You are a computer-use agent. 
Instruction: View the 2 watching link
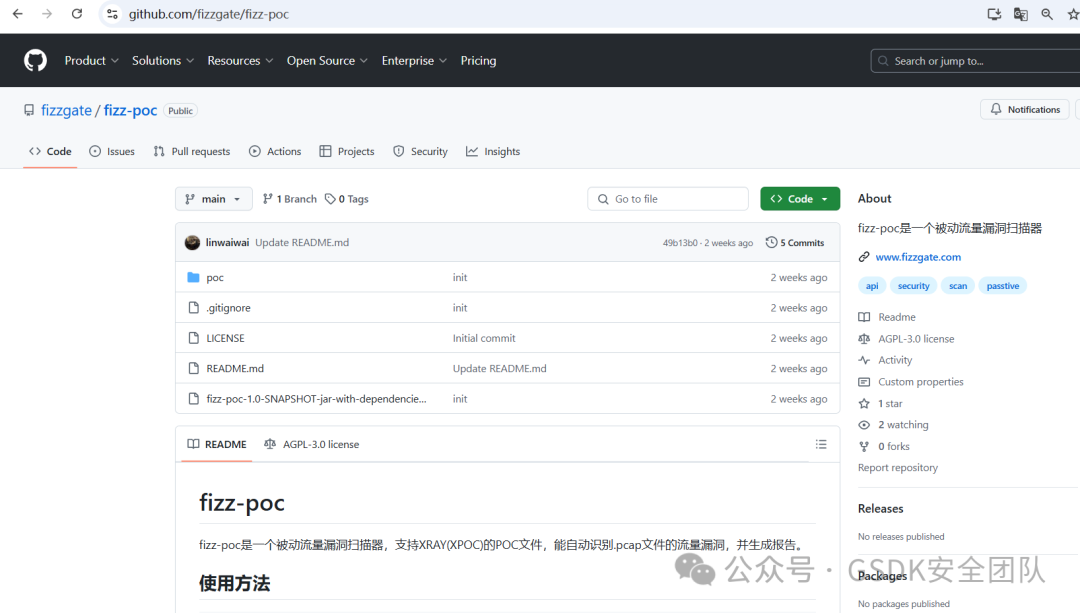tap(893, 425)
